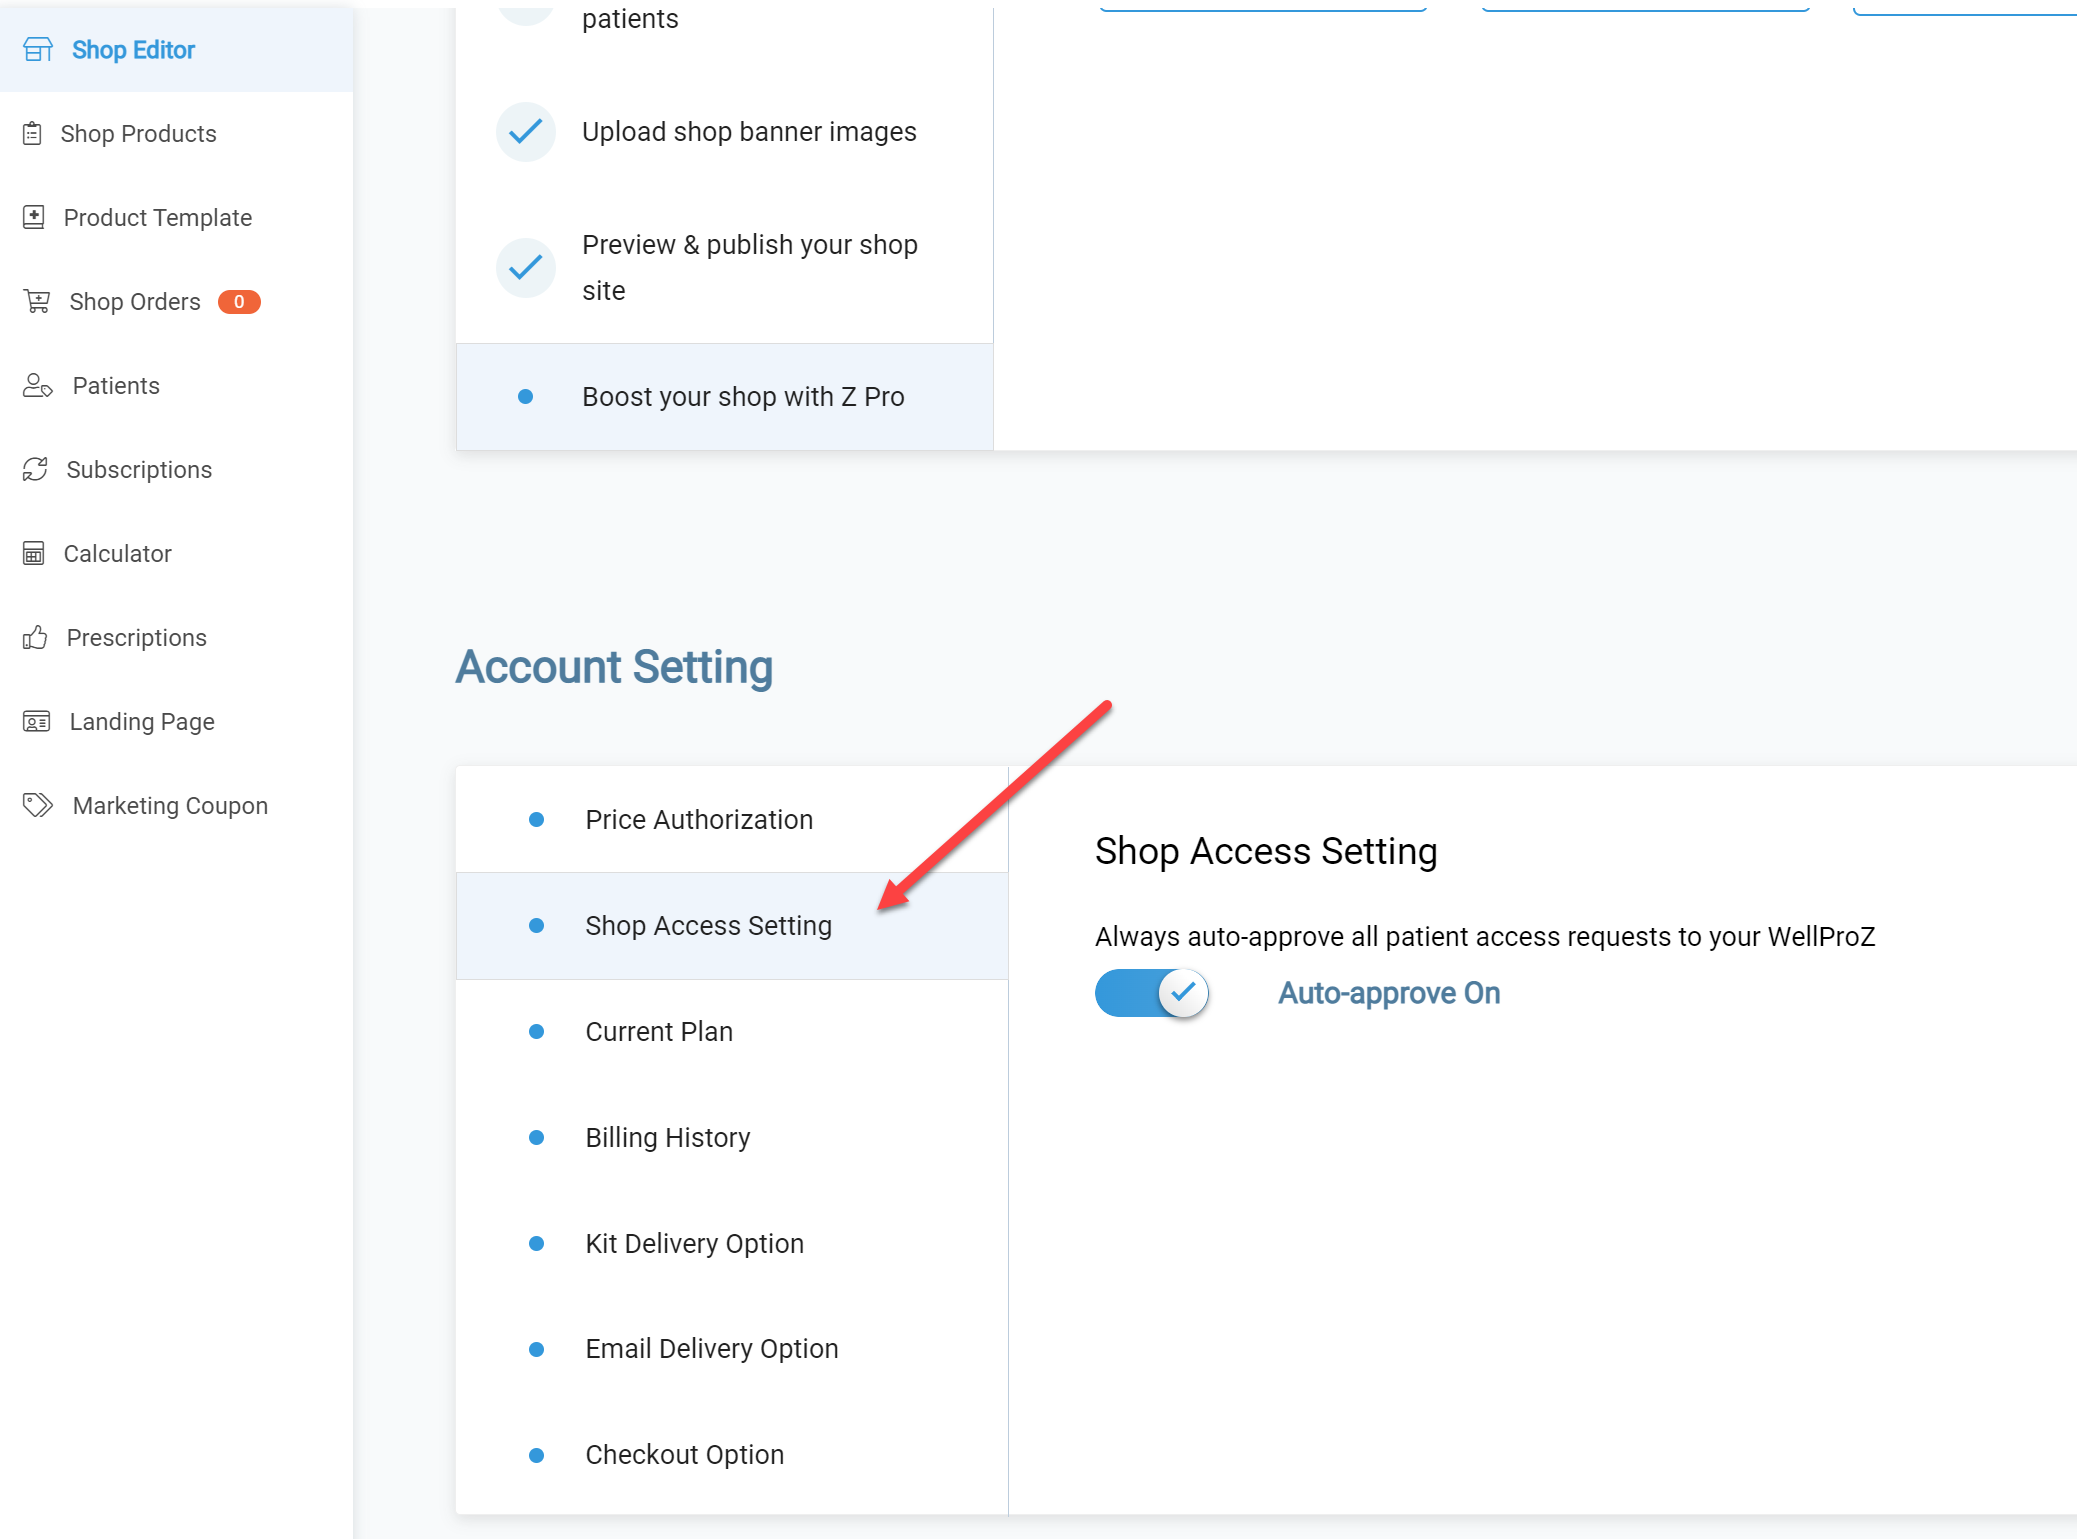The image size is (2077, 1539).
Task: Click the Product Template icon
Action: (34, 217)
